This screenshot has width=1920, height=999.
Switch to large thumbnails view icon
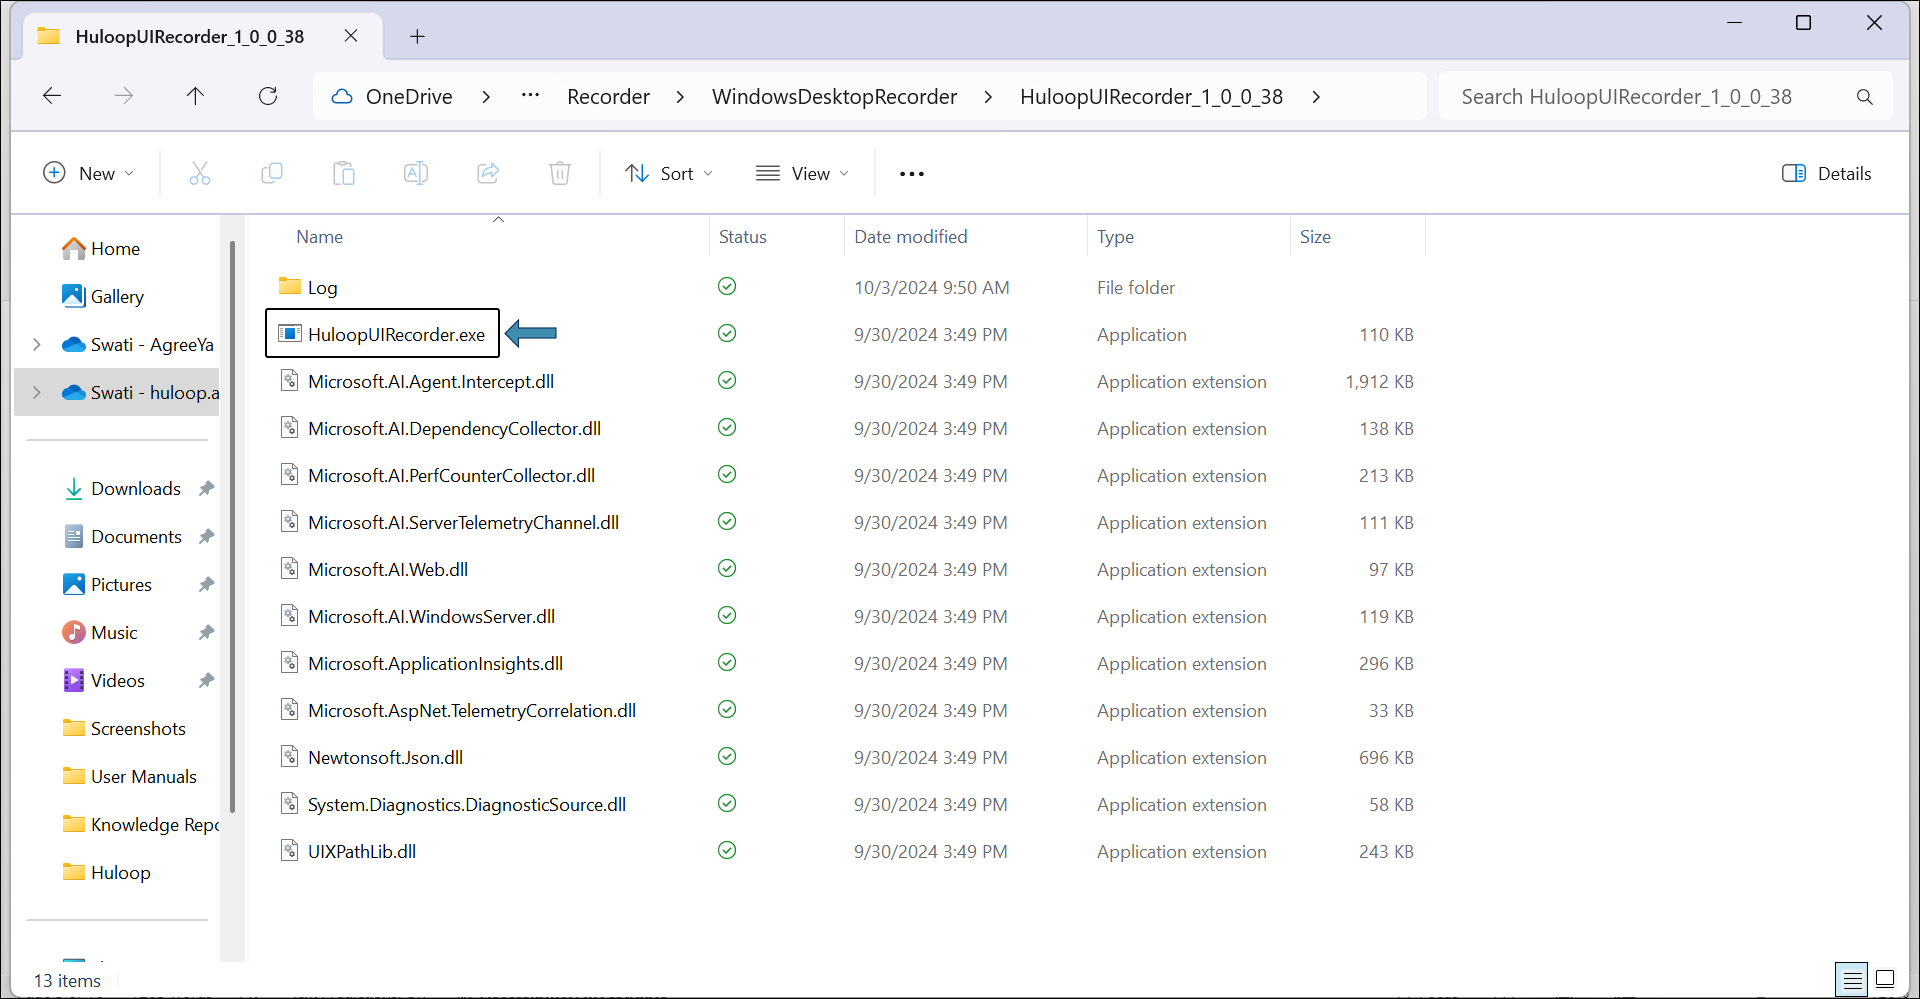[1885, 979]
